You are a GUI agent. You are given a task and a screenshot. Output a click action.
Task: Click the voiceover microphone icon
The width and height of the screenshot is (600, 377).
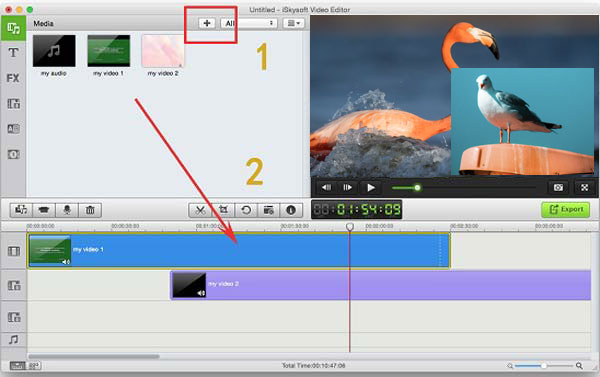[x=67, y=210]
